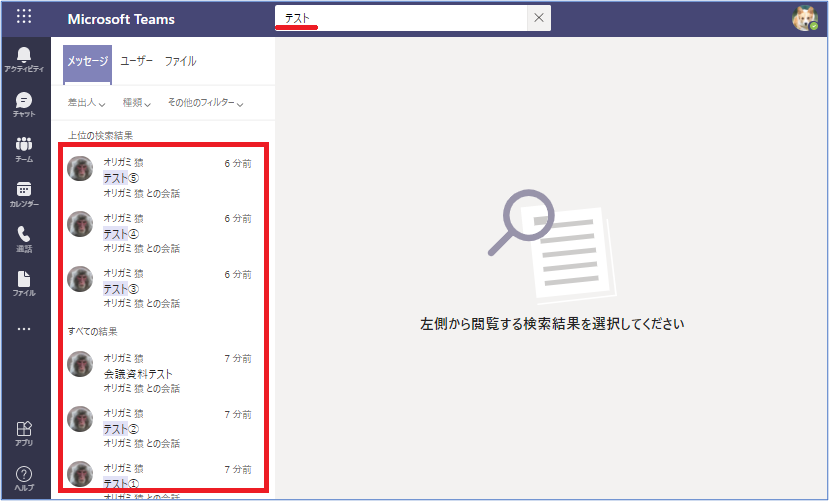Expand the その他のフィルター dropdown
829x501 pixels.
pos(205,103)
